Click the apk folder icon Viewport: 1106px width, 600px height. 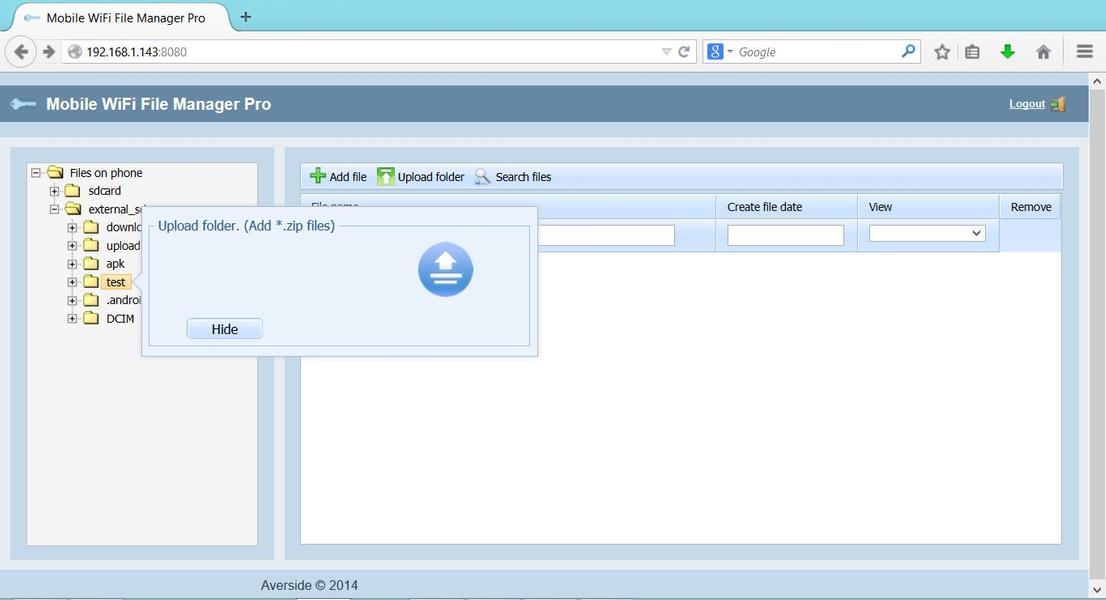click(91, 263)
